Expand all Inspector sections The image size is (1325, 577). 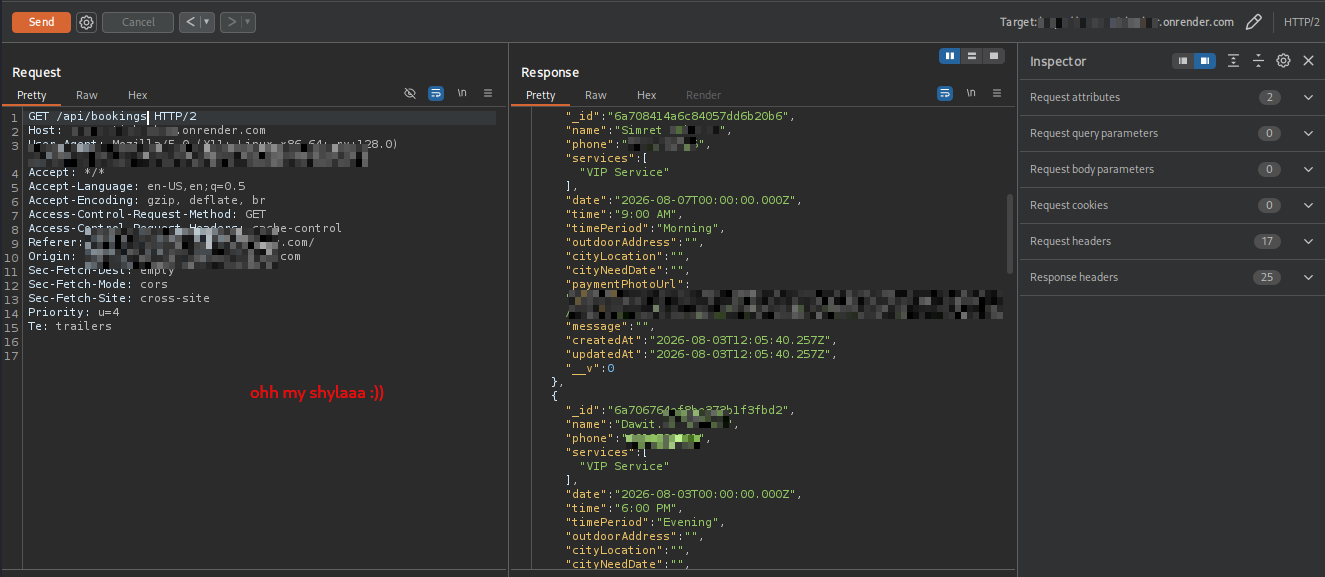click(1234, 61)
